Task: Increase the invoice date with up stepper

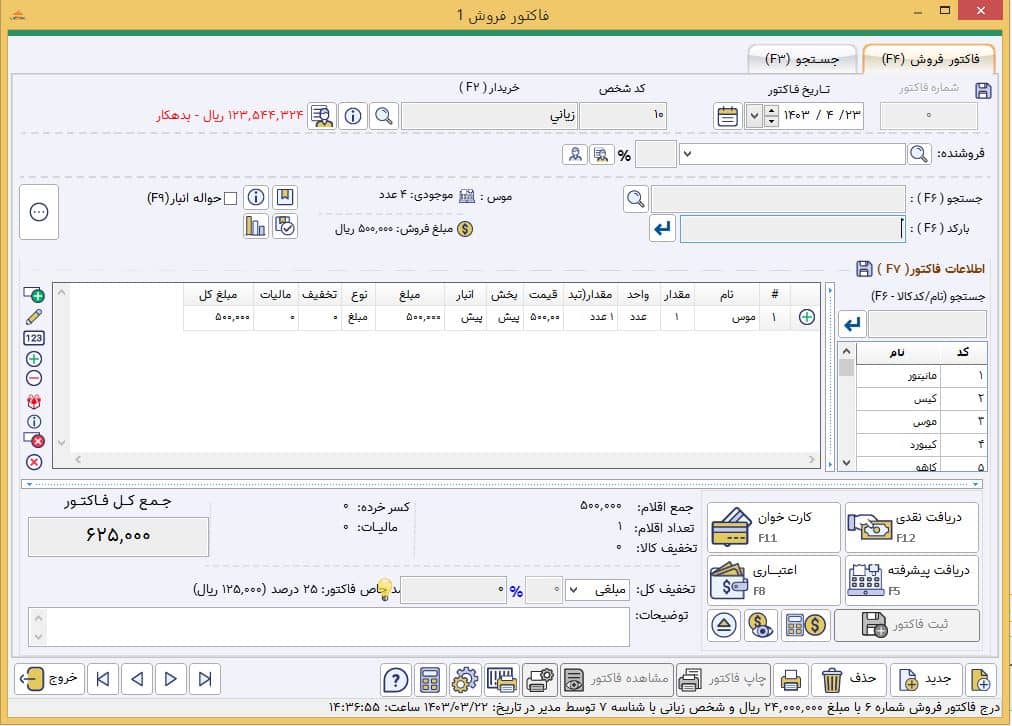Action: click(771, 110)
